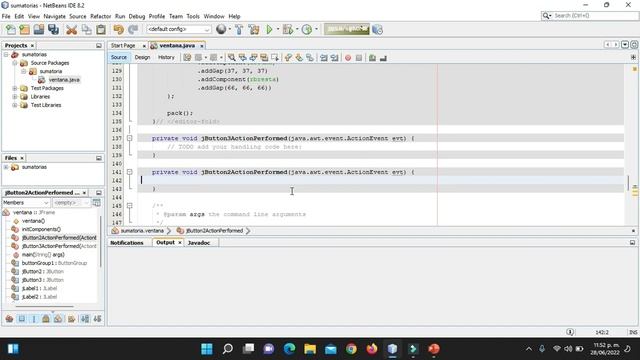Screen dimensions: 640x360
Task: Click the Profile Project clock icon
Action: click(x=307, y=29)
